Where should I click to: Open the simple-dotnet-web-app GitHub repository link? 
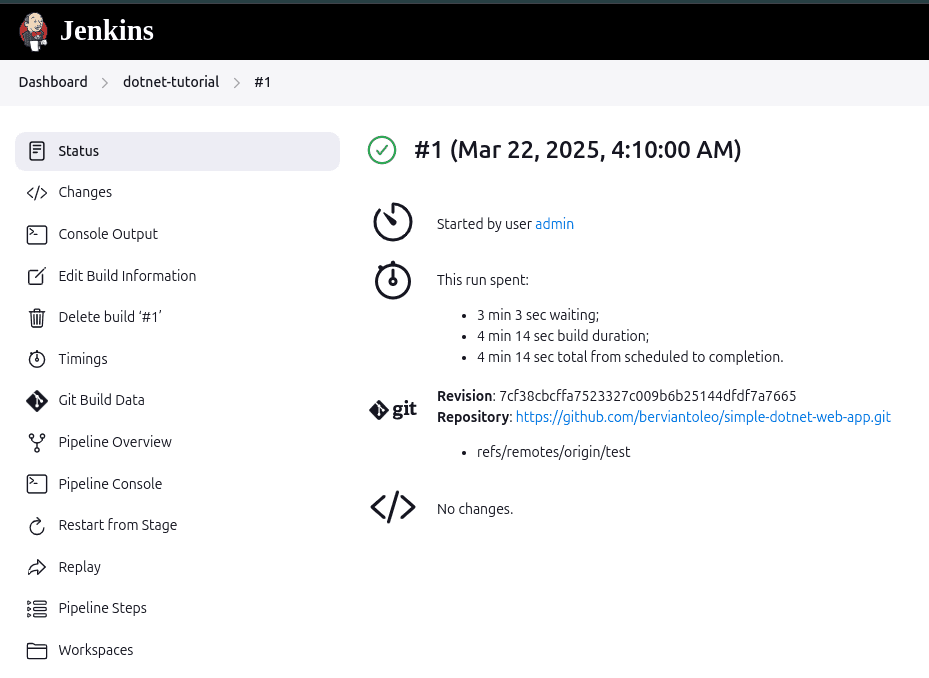tap(702, 417)
